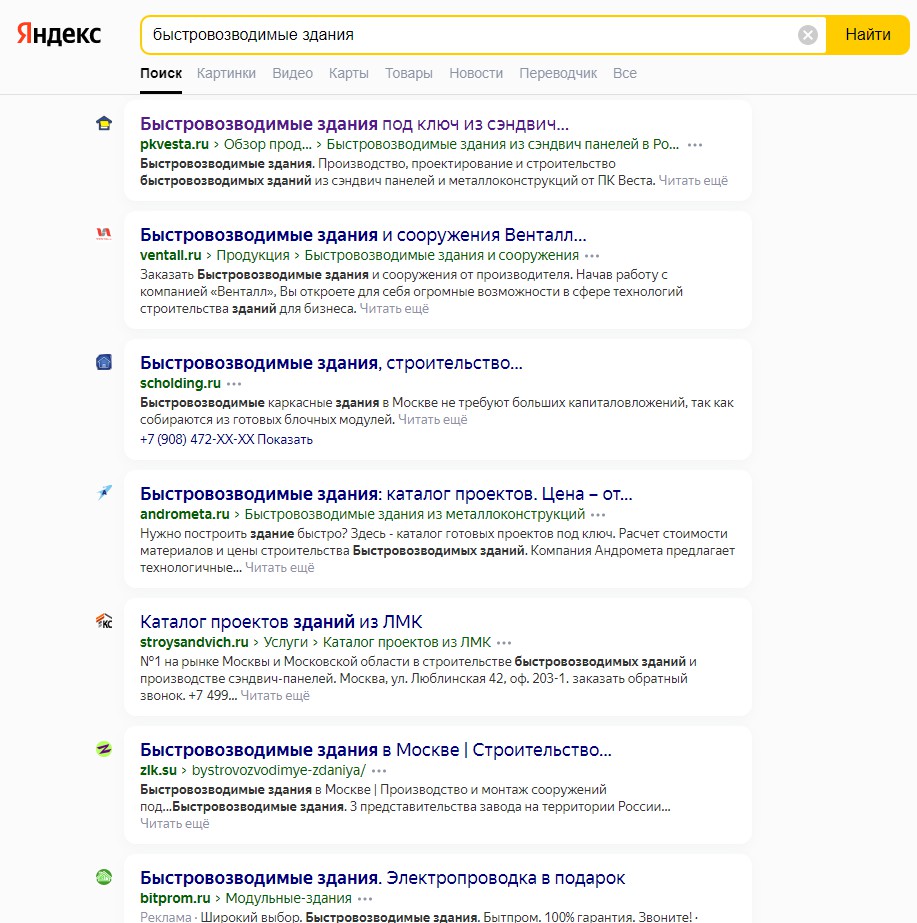The image size is (917, 923).
Task: Open result 'Быстровозводимые здания и сооружения Венталл...'
Action: coord(363,234)
